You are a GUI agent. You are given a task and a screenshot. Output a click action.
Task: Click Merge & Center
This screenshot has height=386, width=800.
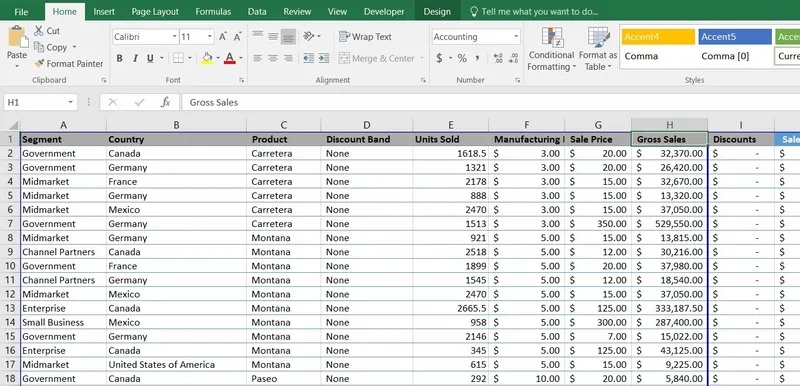[x=376, y=58]
